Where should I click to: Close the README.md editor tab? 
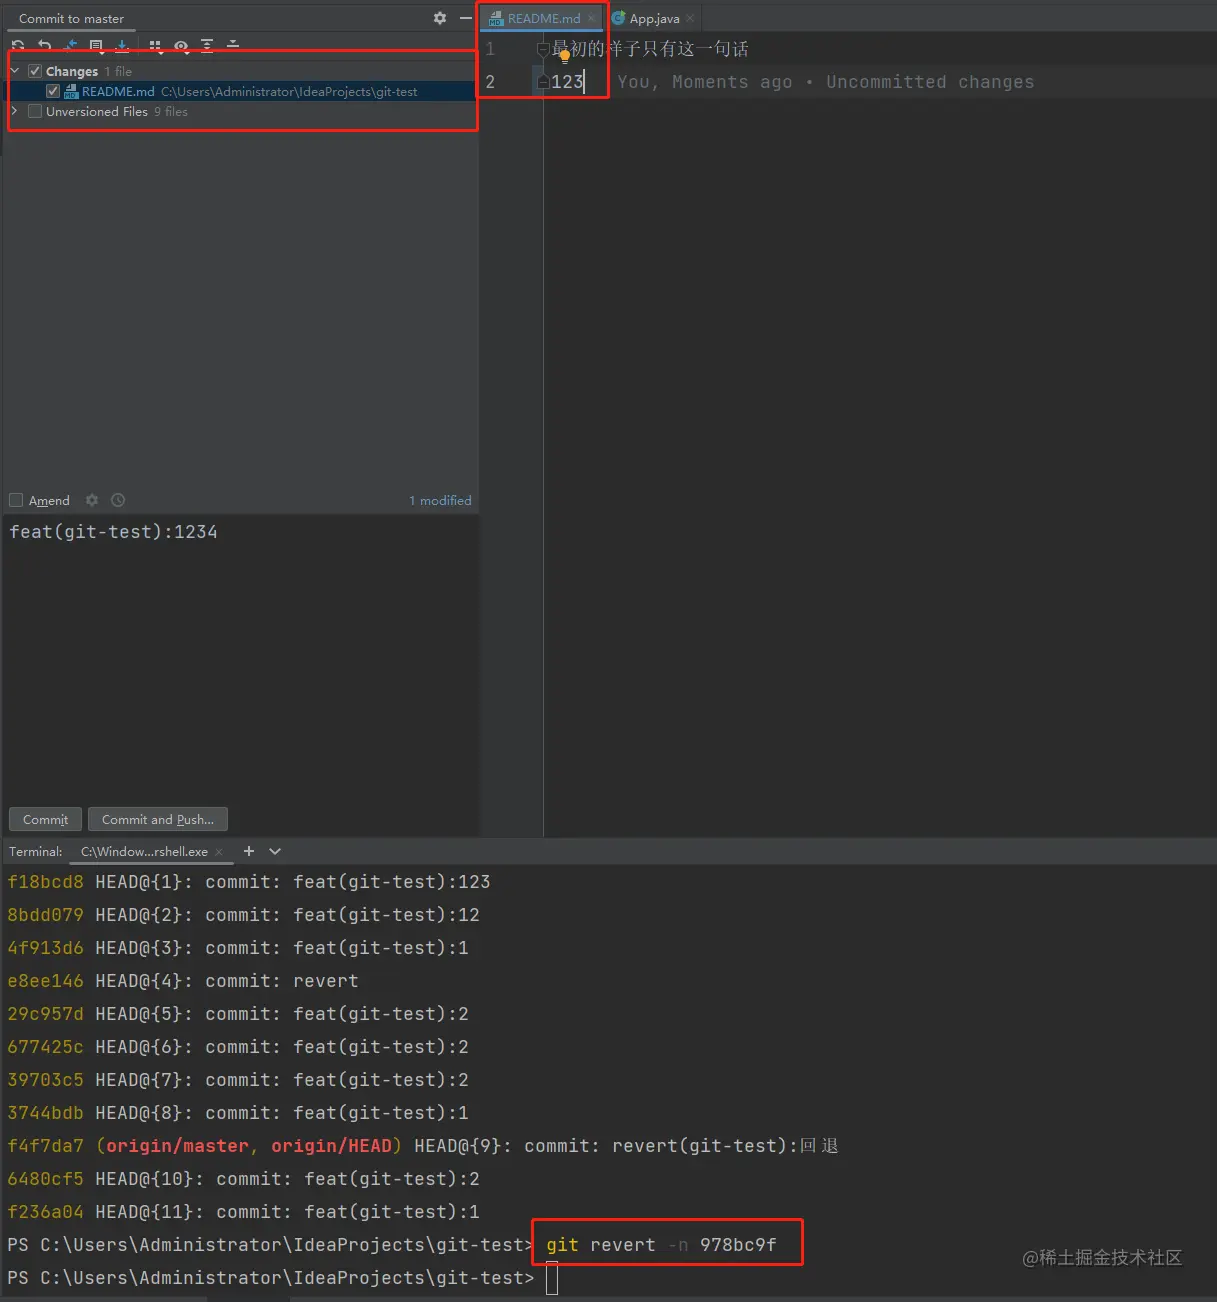pos(592,18)
